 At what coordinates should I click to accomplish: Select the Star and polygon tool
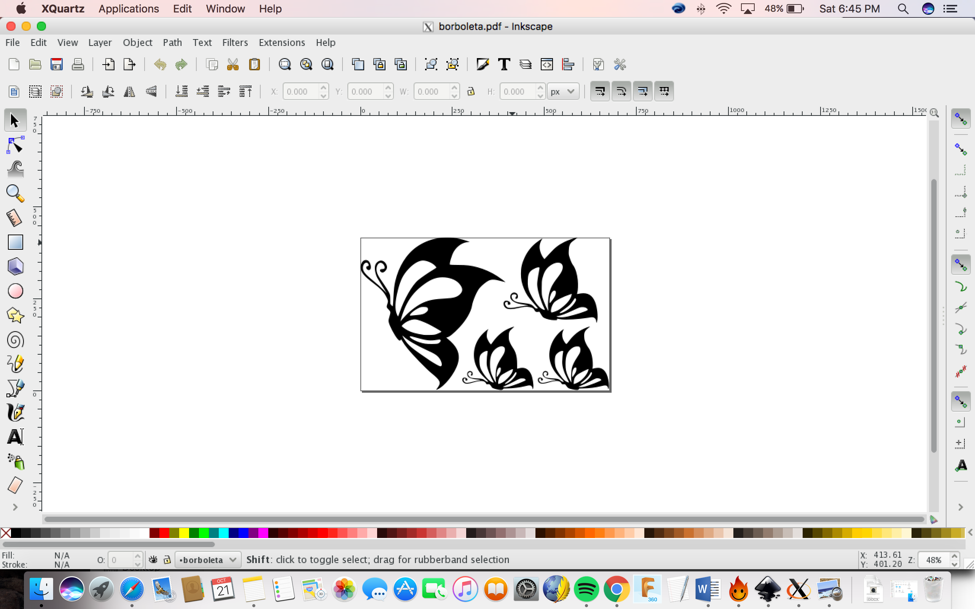15,315
